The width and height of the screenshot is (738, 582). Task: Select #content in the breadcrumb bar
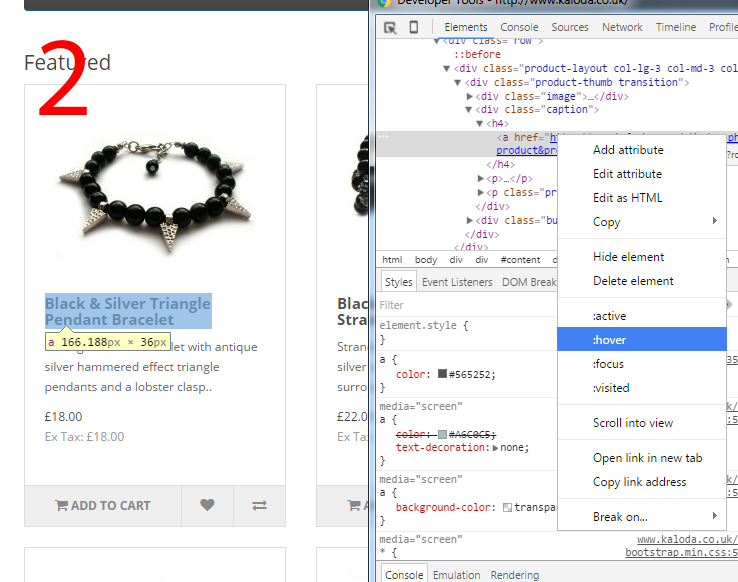coord(520,260)
